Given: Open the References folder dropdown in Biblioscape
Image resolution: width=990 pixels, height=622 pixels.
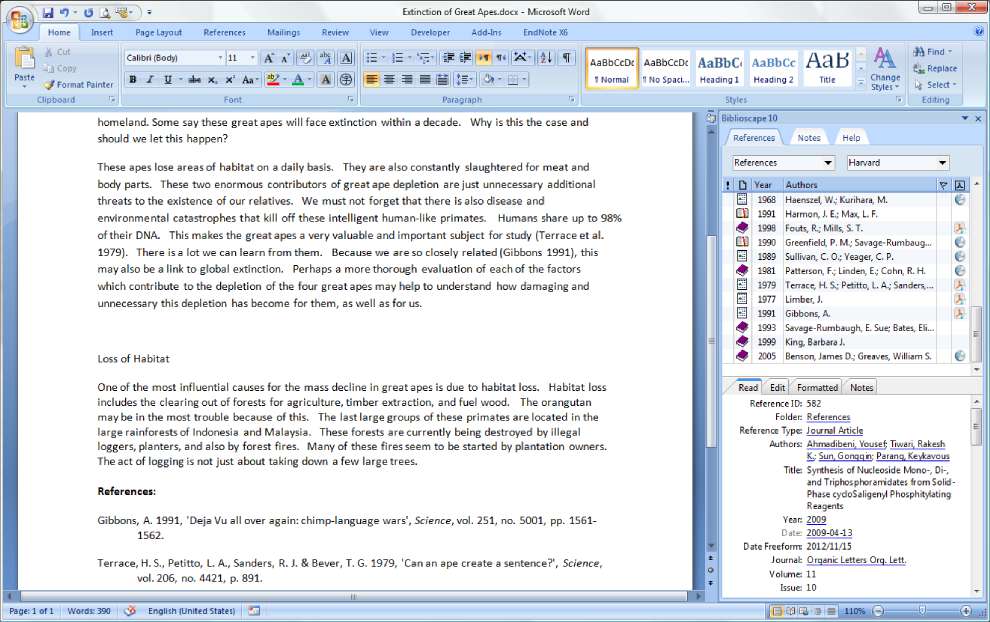Looking at the screenshot, I should coord(828,163).
